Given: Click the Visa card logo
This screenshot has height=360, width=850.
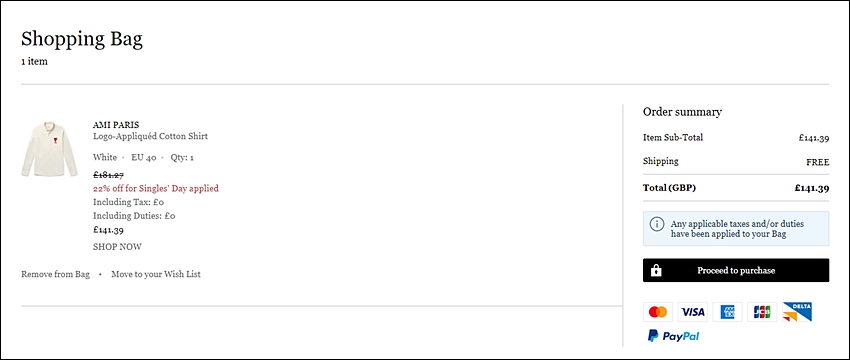Looking at the screenshot, I should 692,312.
